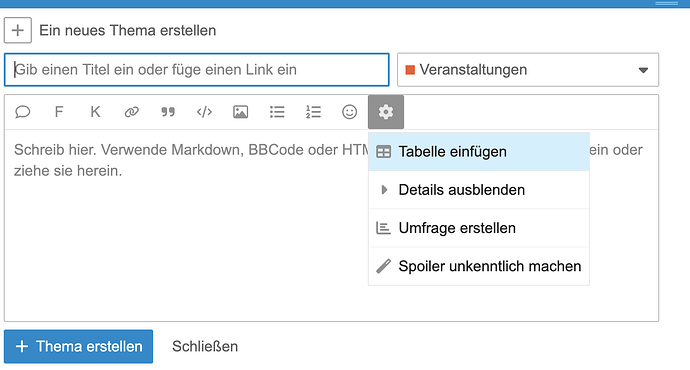Open the emoji picker smiley icon

[x=349, y=112]
